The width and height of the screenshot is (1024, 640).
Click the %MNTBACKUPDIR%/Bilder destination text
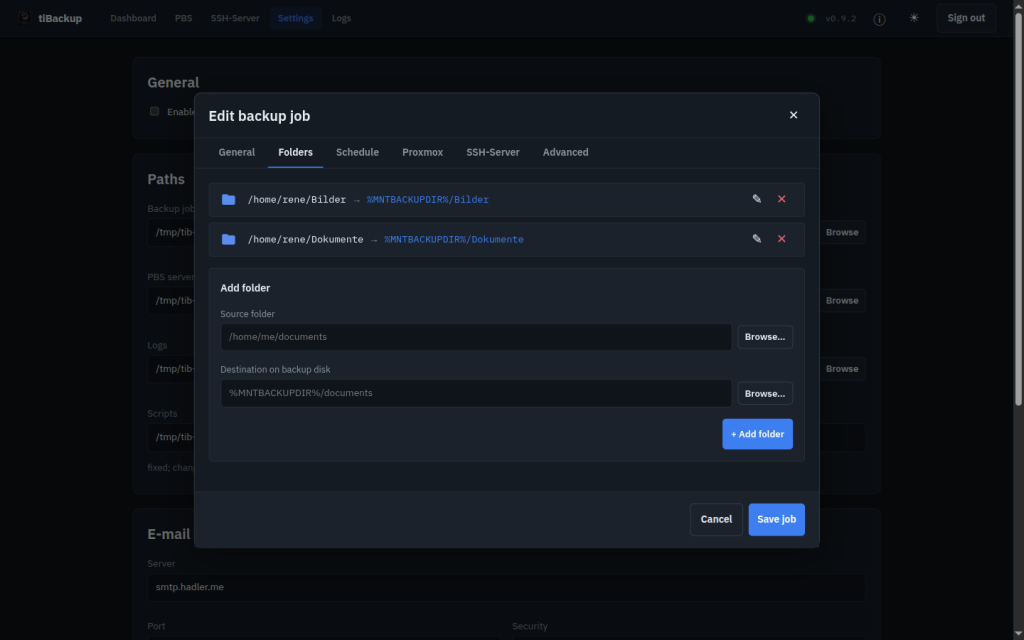point(428,200)
